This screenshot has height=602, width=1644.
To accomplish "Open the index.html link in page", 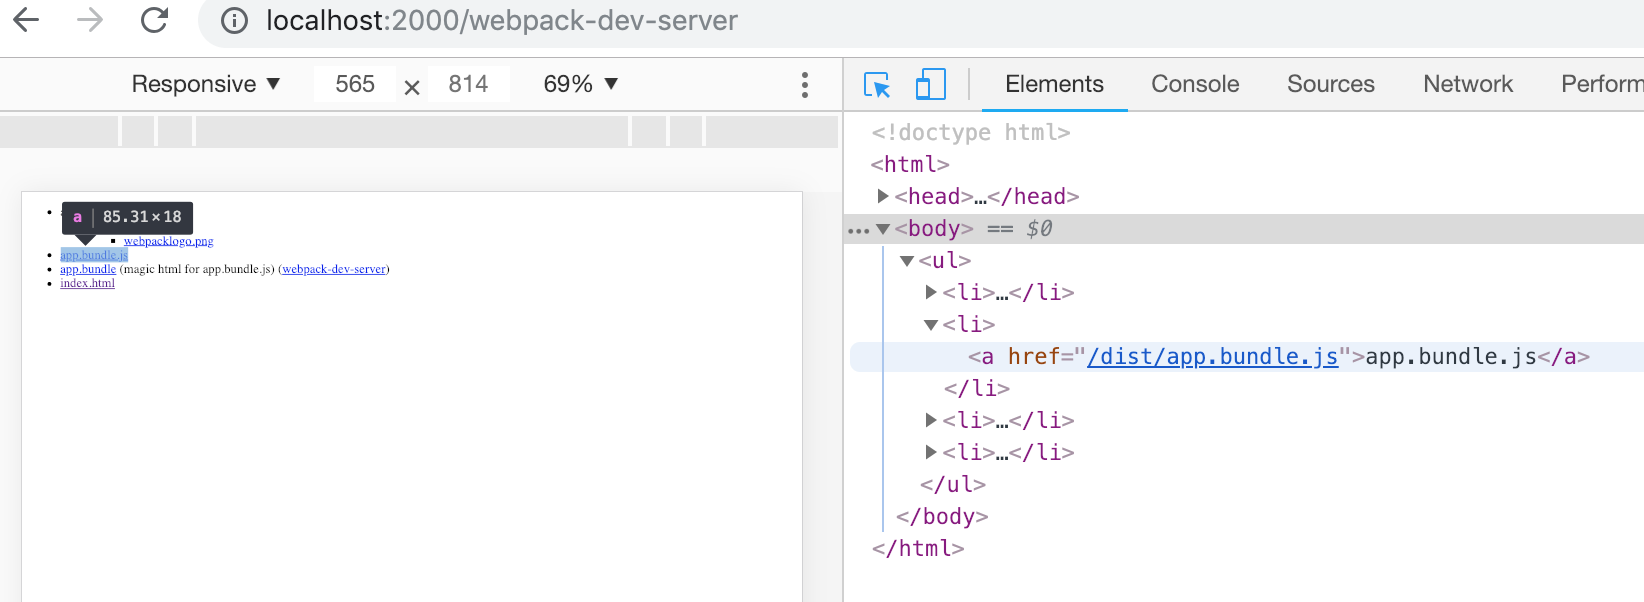I will (x=87, y=284).
